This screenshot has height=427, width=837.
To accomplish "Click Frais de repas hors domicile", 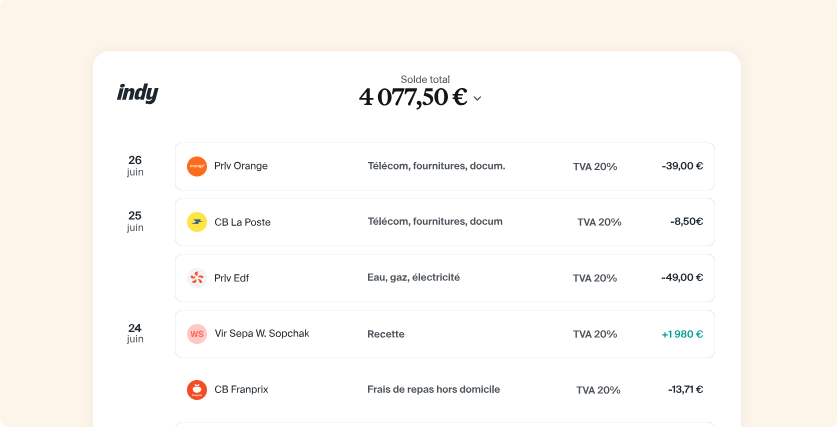I will (x=433, y=390).
